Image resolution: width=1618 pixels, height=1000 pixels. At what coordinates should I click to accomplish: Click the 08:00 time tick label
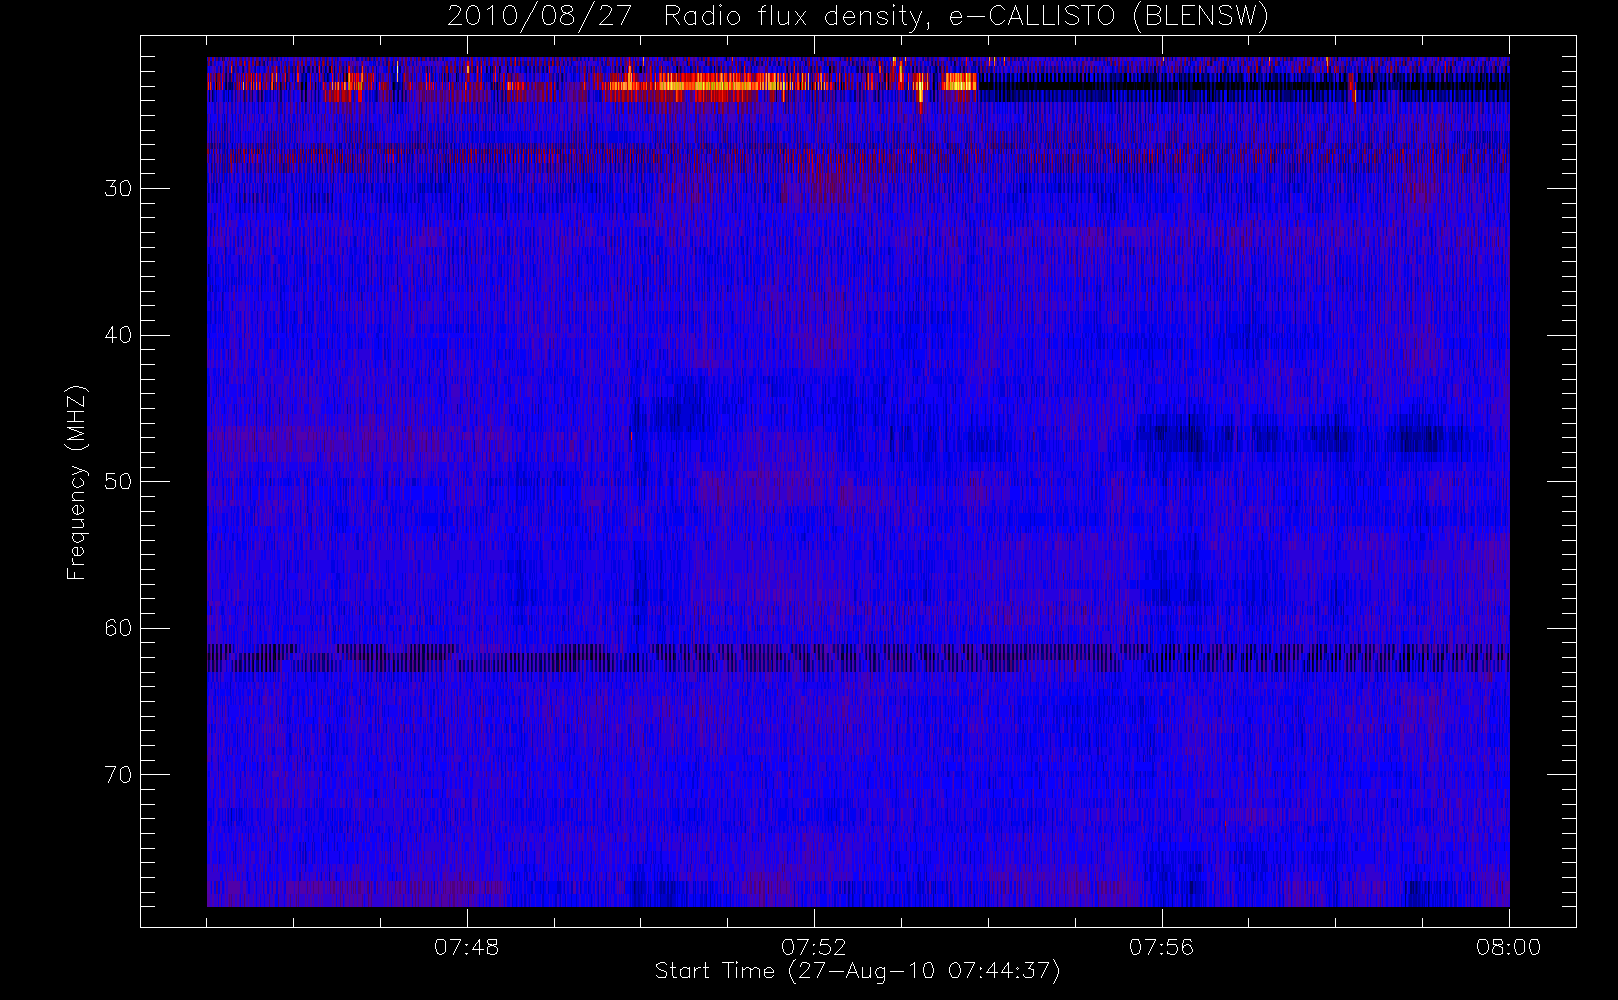pyautogui.click(x=1508, y=947)
